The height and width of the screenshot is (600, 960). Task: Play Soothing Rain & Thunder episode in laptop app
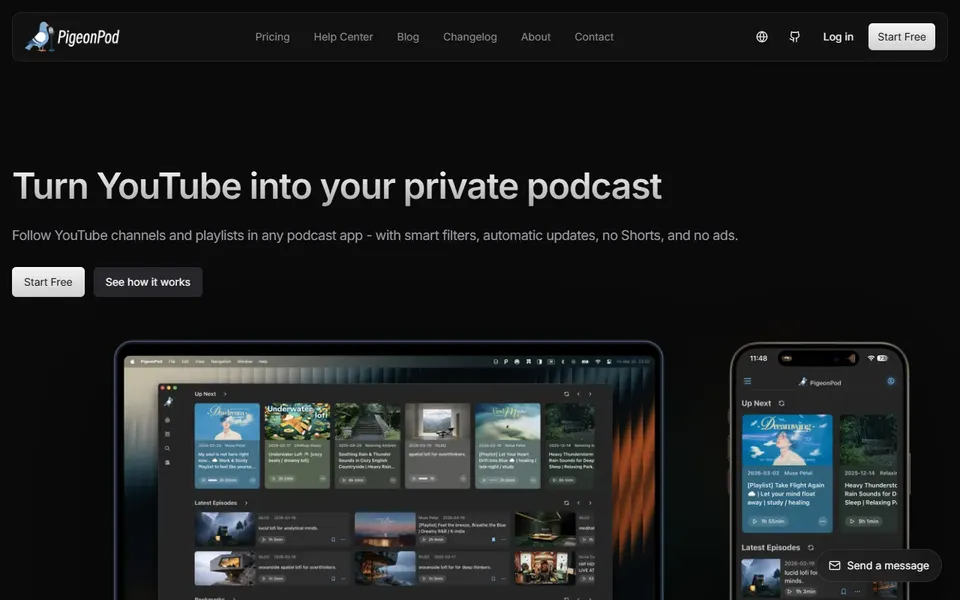coord(352,480)
